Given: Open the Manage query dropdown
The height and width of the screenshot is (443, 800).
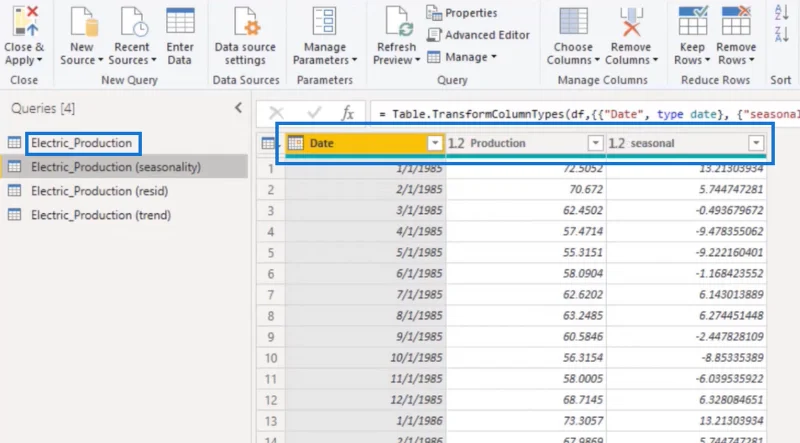Looking at the screenshot, I should tap(462, 57).
